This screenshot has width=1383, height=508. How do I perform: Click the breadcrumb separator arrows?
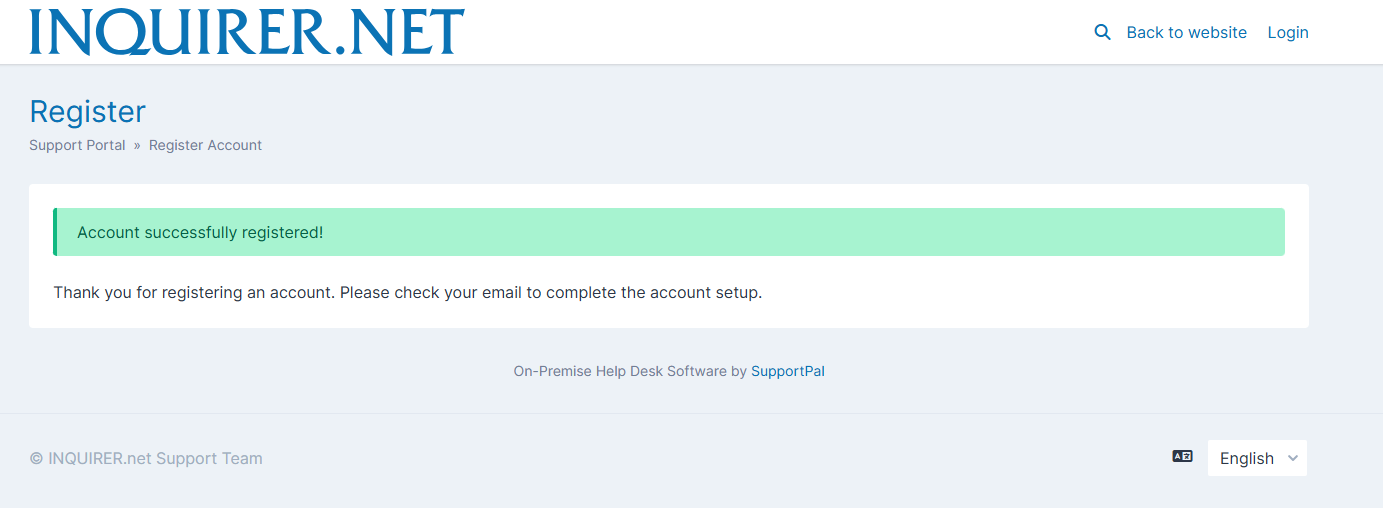pos(137,145)
